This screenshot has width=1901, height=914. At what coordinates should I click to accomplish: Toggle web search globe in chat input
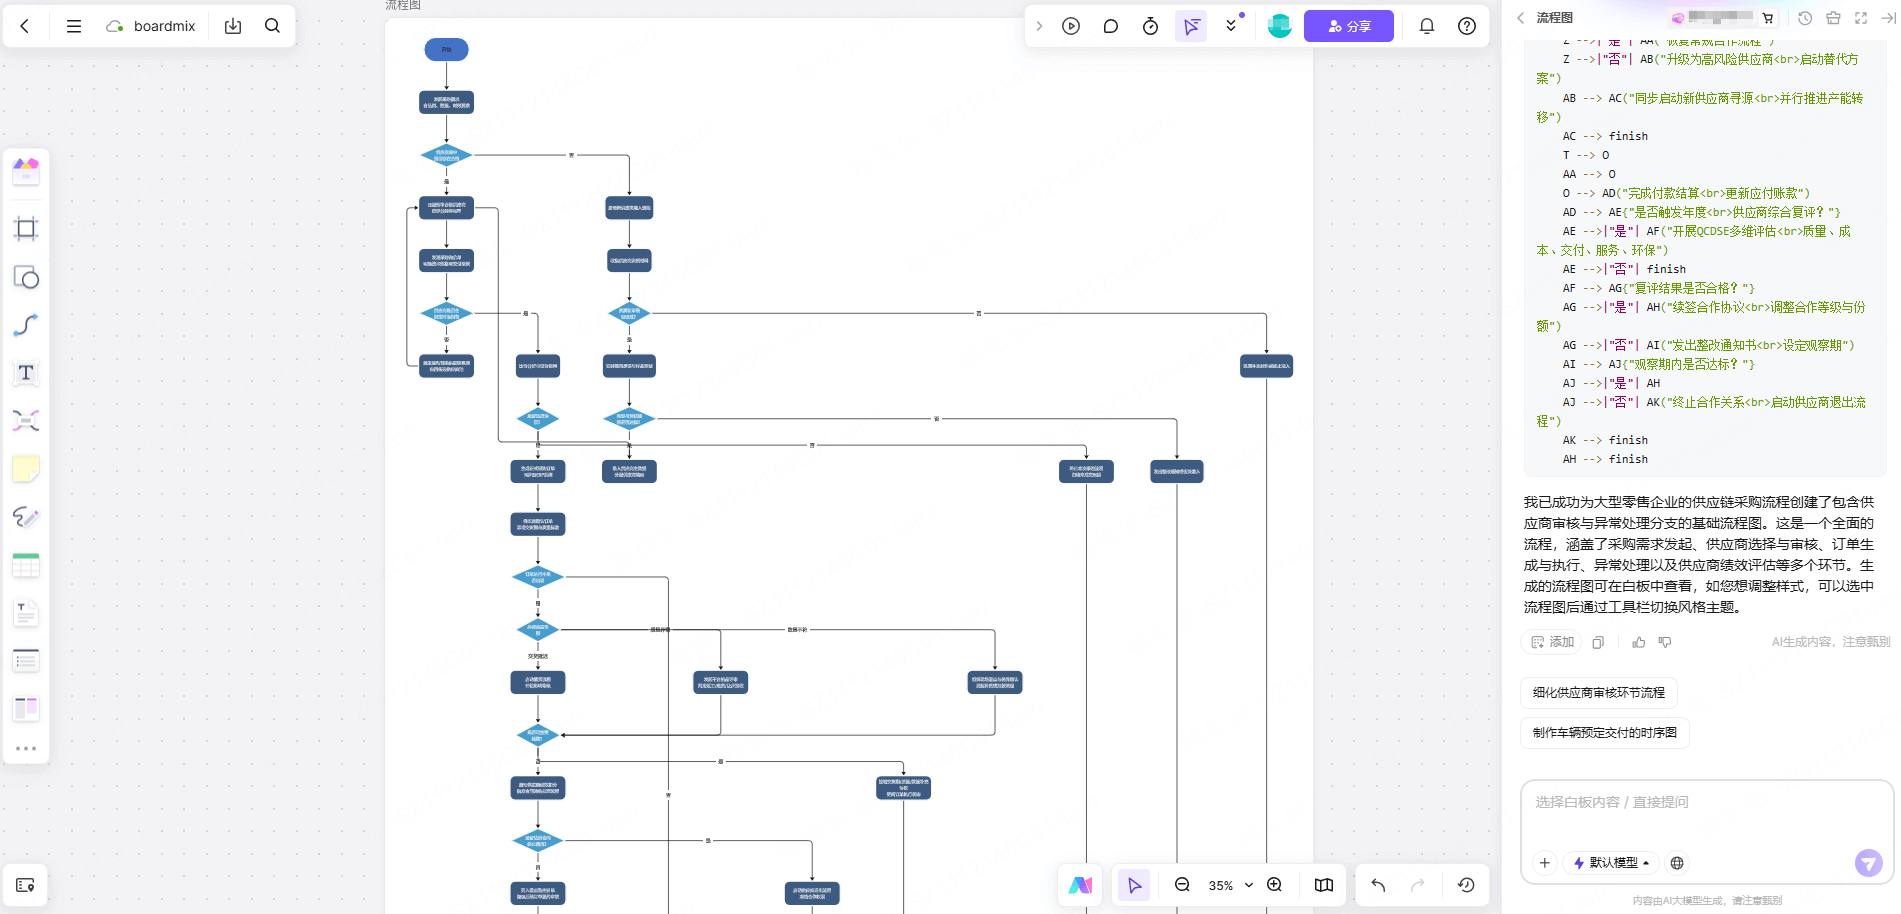(1677, 863)
